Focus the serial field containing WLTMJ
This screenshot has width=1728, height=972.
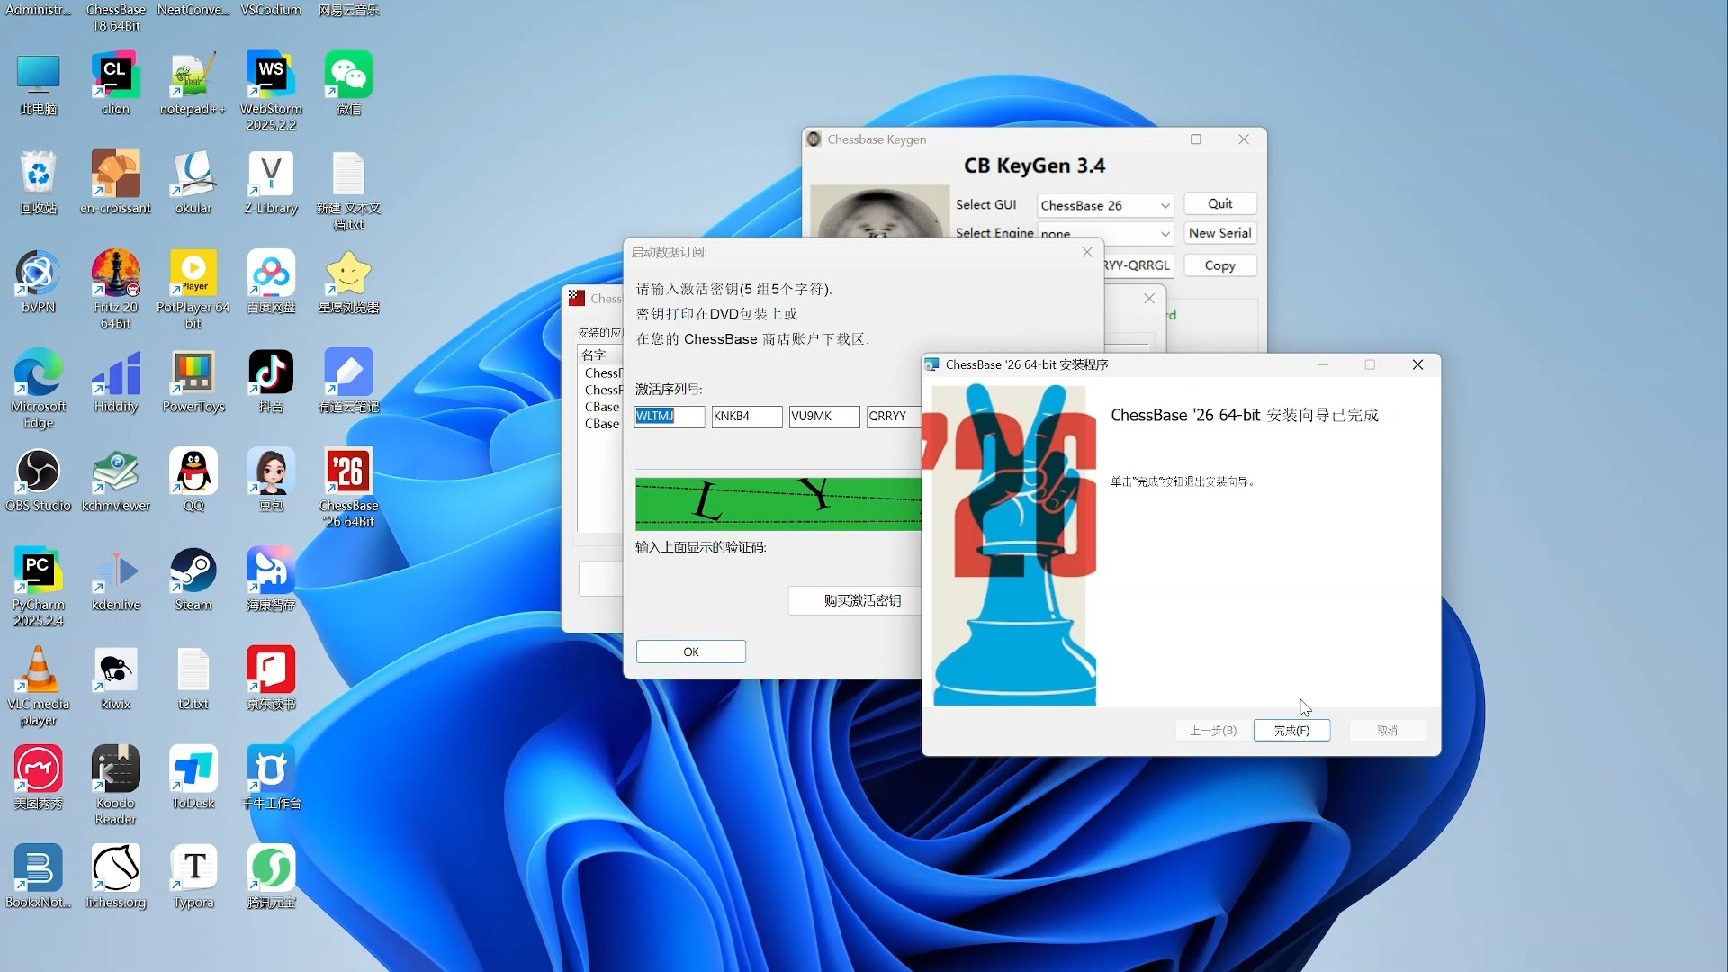tap(670, 416)
